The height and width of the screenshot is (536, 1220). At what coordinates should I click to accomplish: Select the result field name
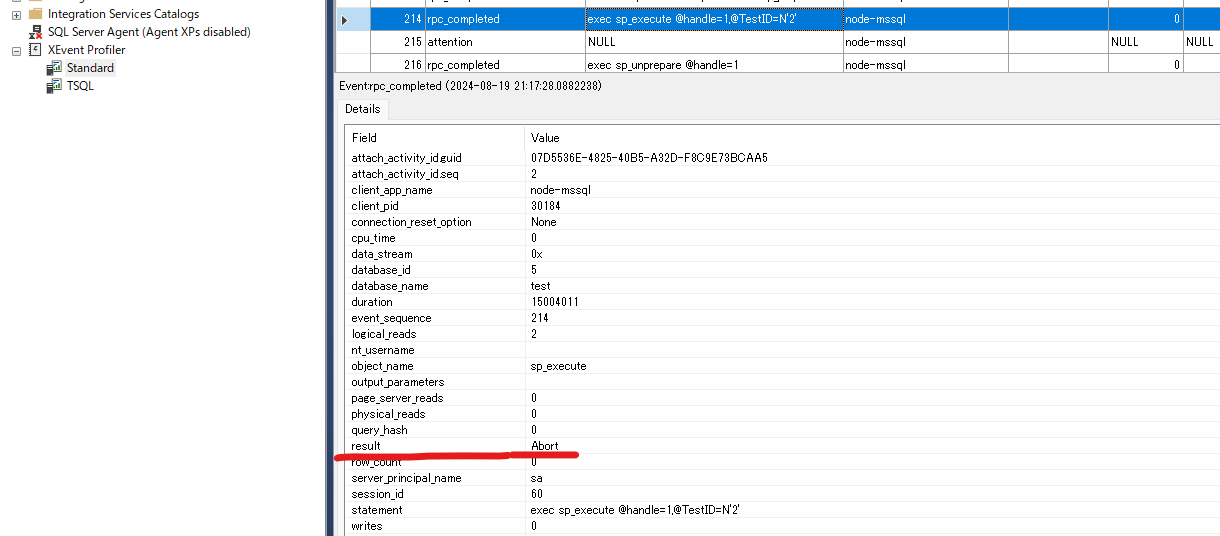coord(365,446)
